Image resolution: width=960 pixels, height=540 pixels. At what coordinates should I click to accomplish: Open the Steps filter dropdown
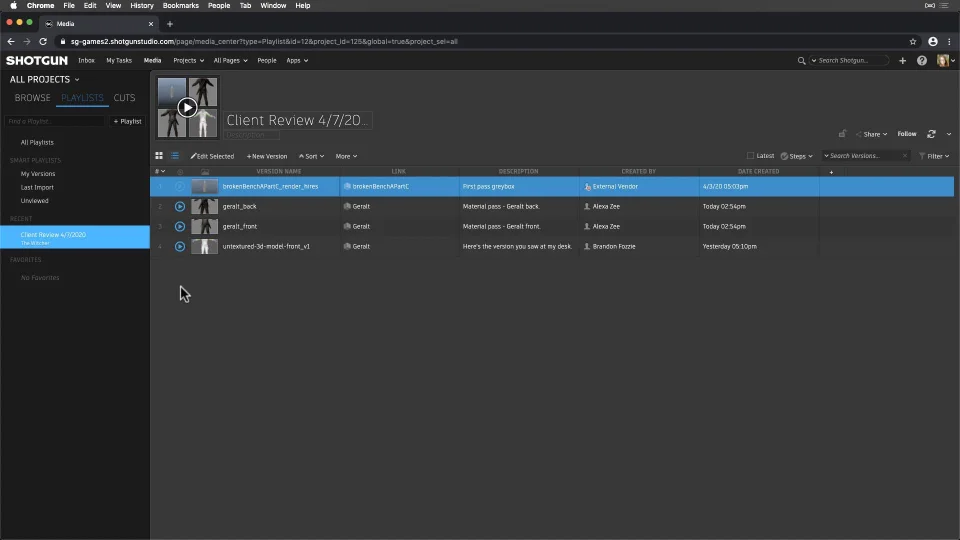pyautogui.click(x=797, y=156)
